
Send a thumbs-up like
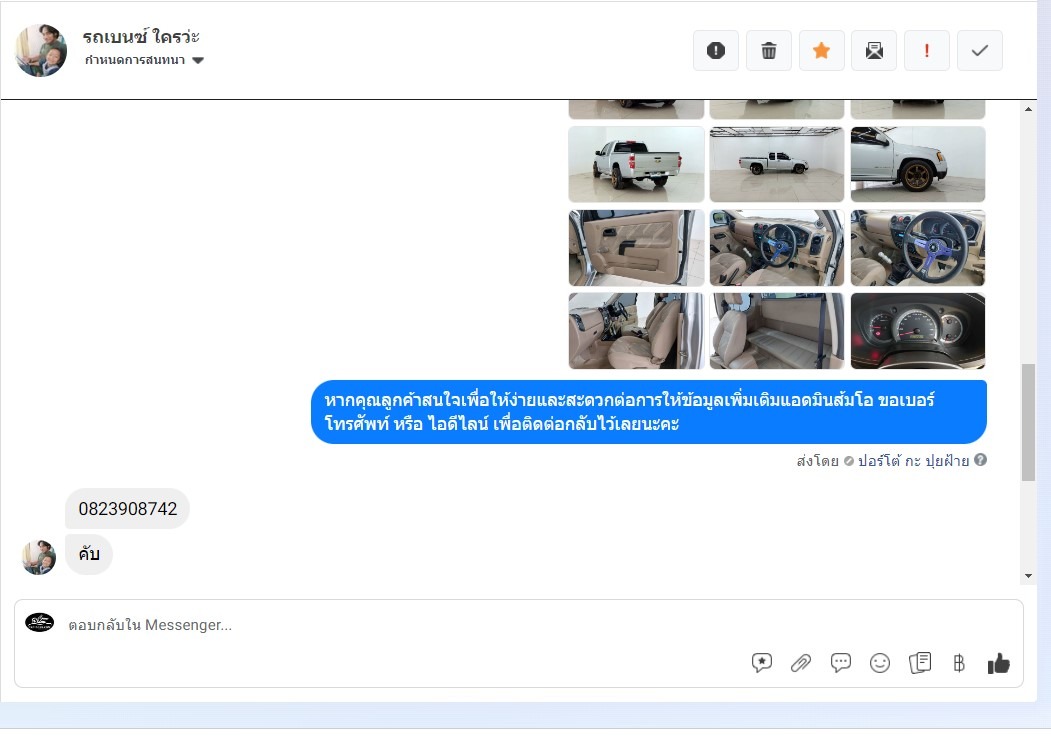(998, 663)
